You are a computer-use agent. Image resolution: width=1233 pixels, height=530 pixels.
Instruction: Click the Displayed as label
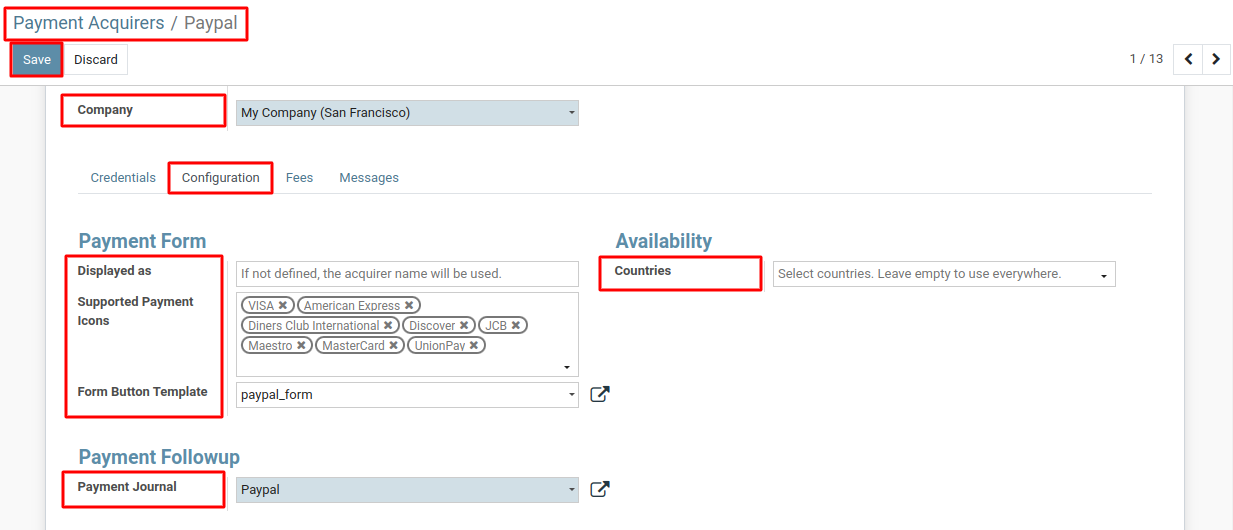point(114,271)
